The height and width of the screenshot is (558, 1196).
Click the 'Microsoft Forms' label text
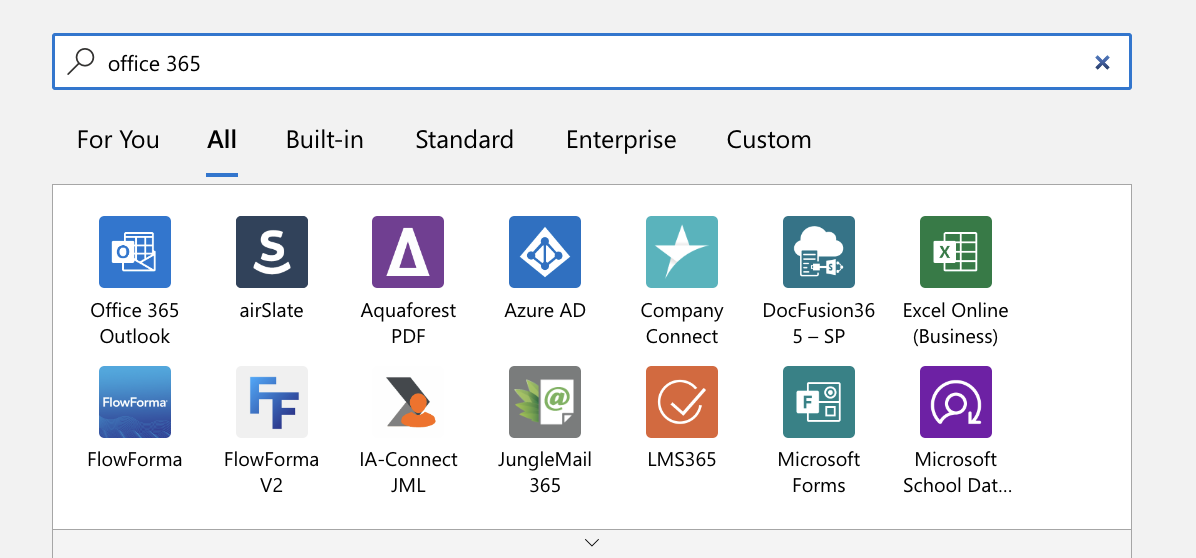(818, 473)
